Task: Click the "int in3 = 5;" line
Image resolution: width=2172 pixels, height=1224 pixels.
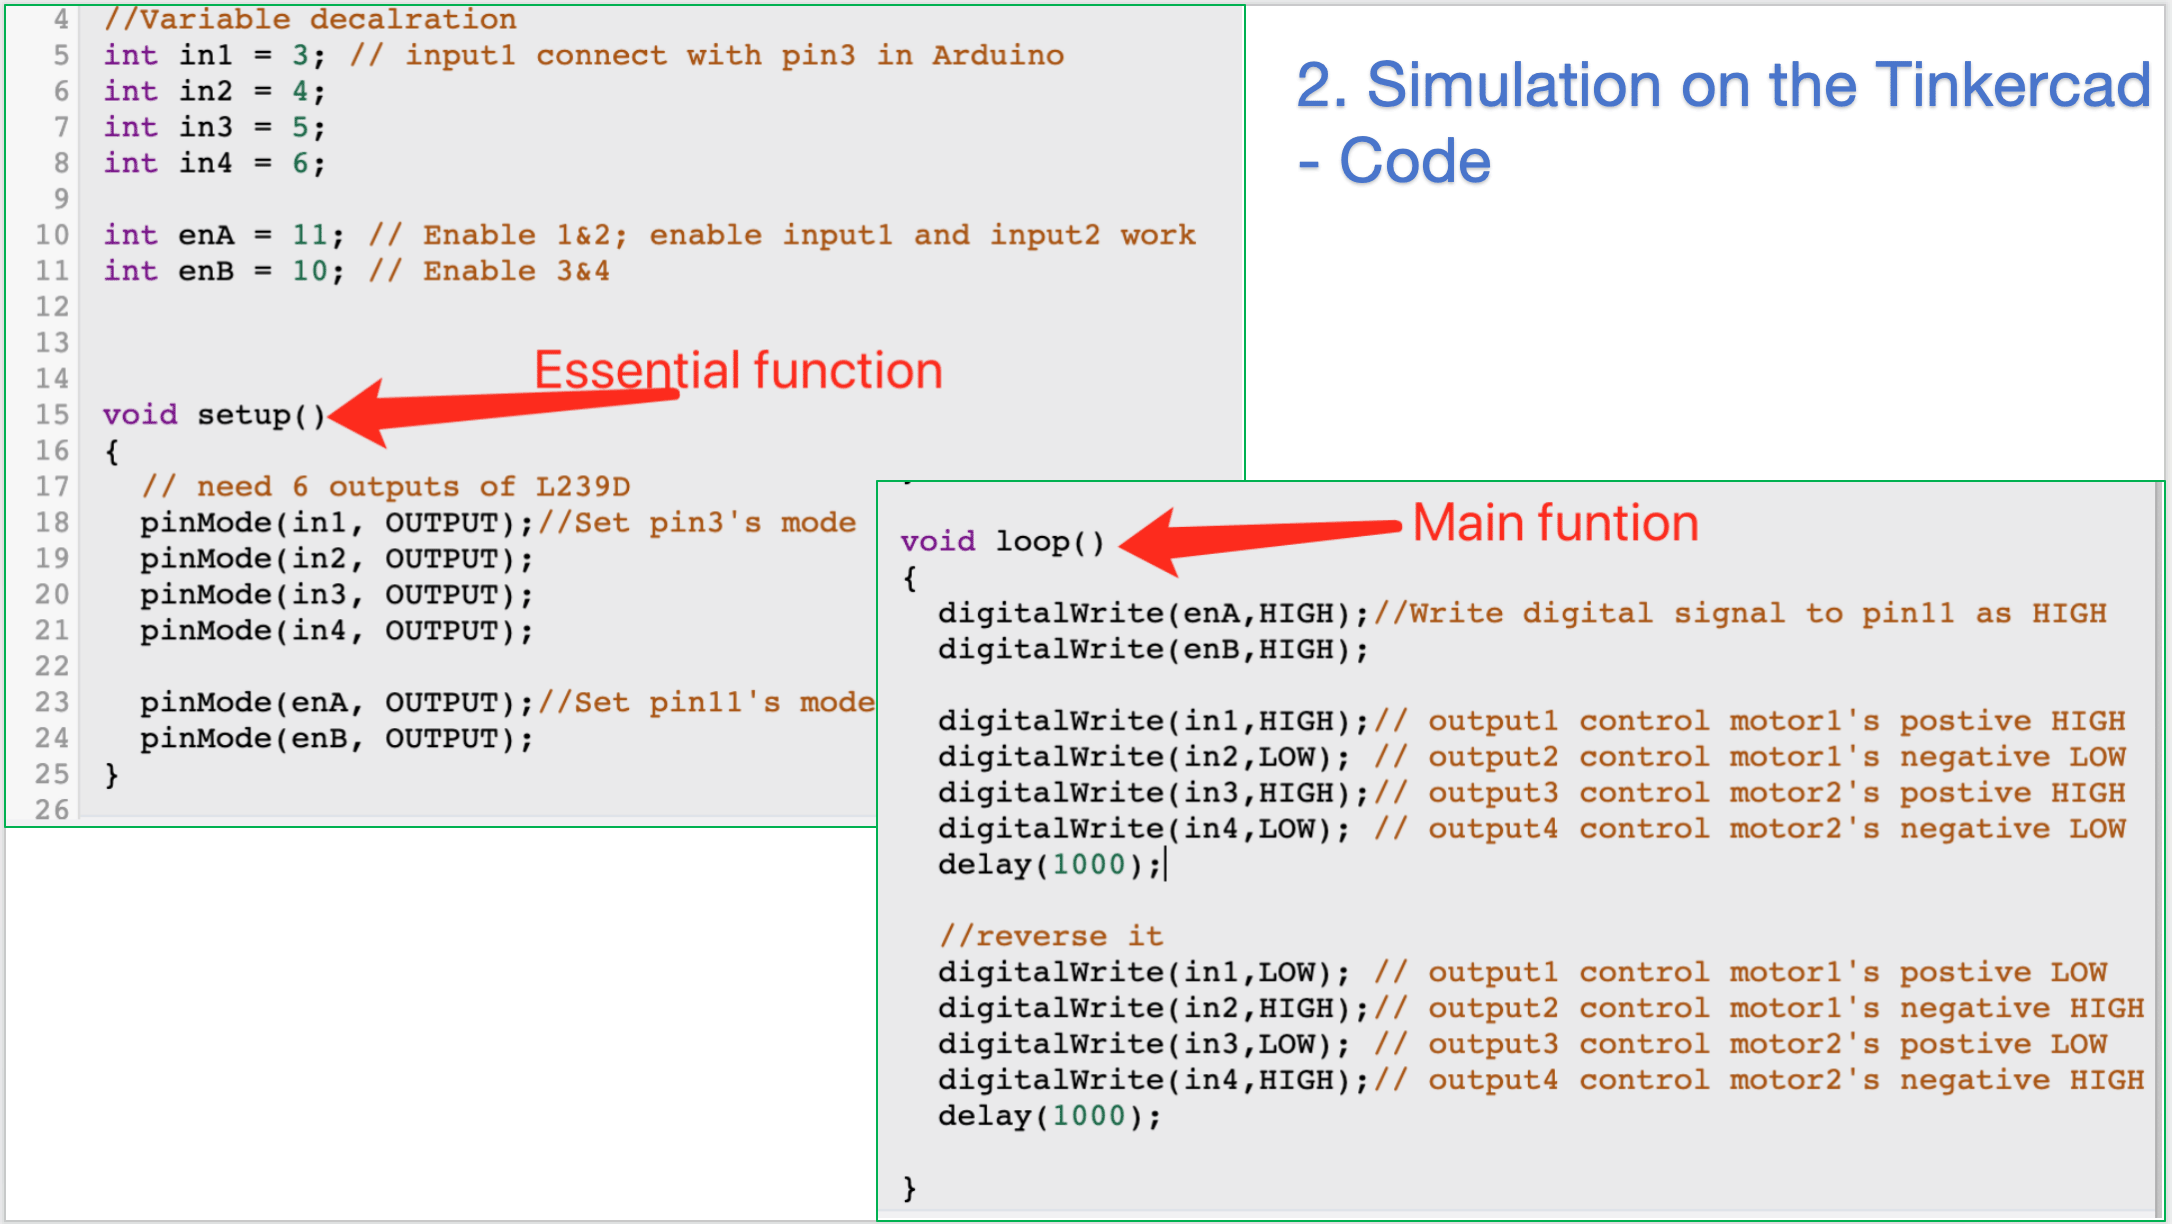Action: [214, 127]
